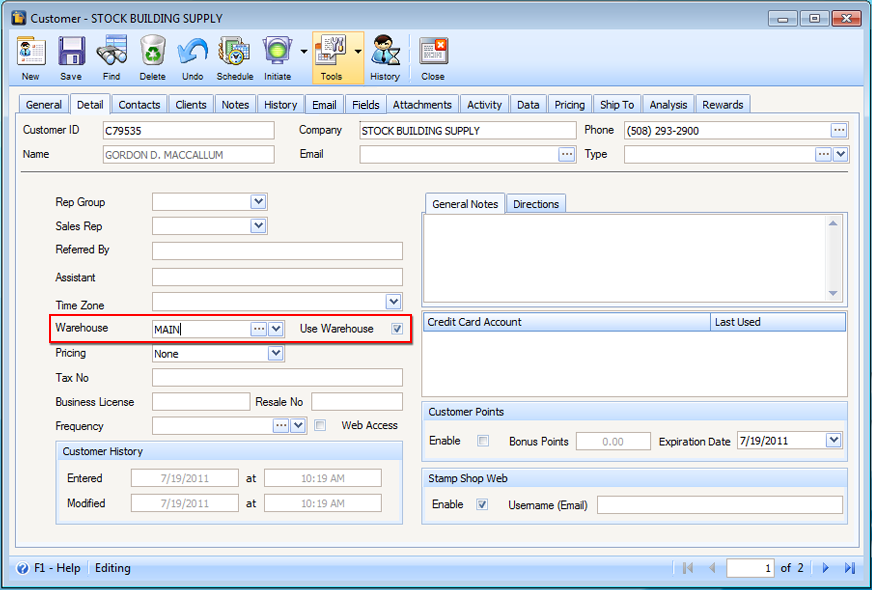This screenshot has width=872, height=590.
Task: Open the Pricing dropdown
Action: tap(275, 353)
